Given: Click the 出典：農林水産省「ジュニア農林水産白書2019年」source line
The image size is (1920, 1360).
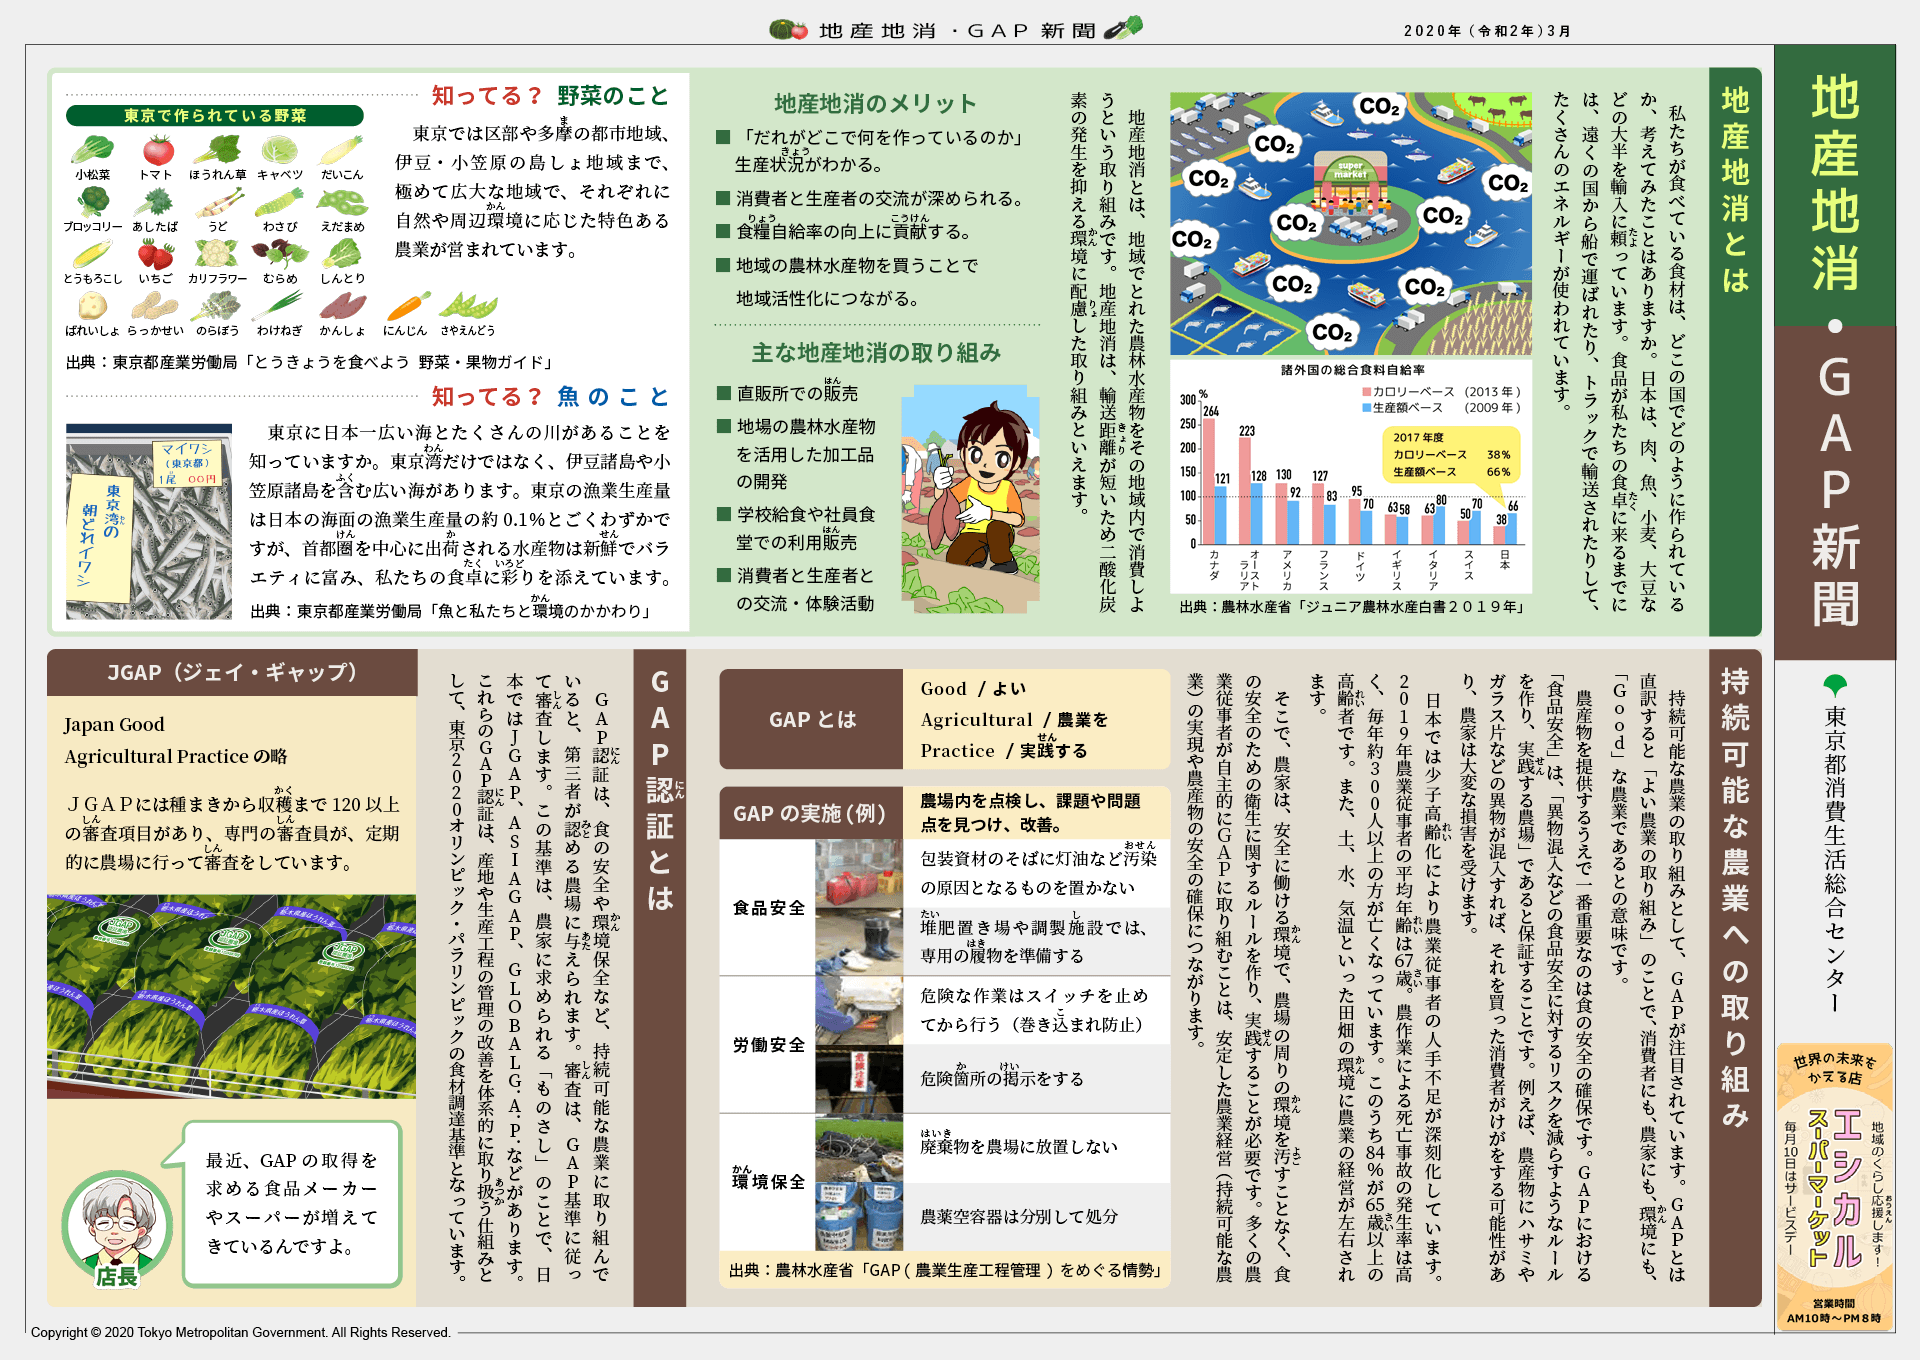Looking at the screenshot, I should [x=1352, y=606].
